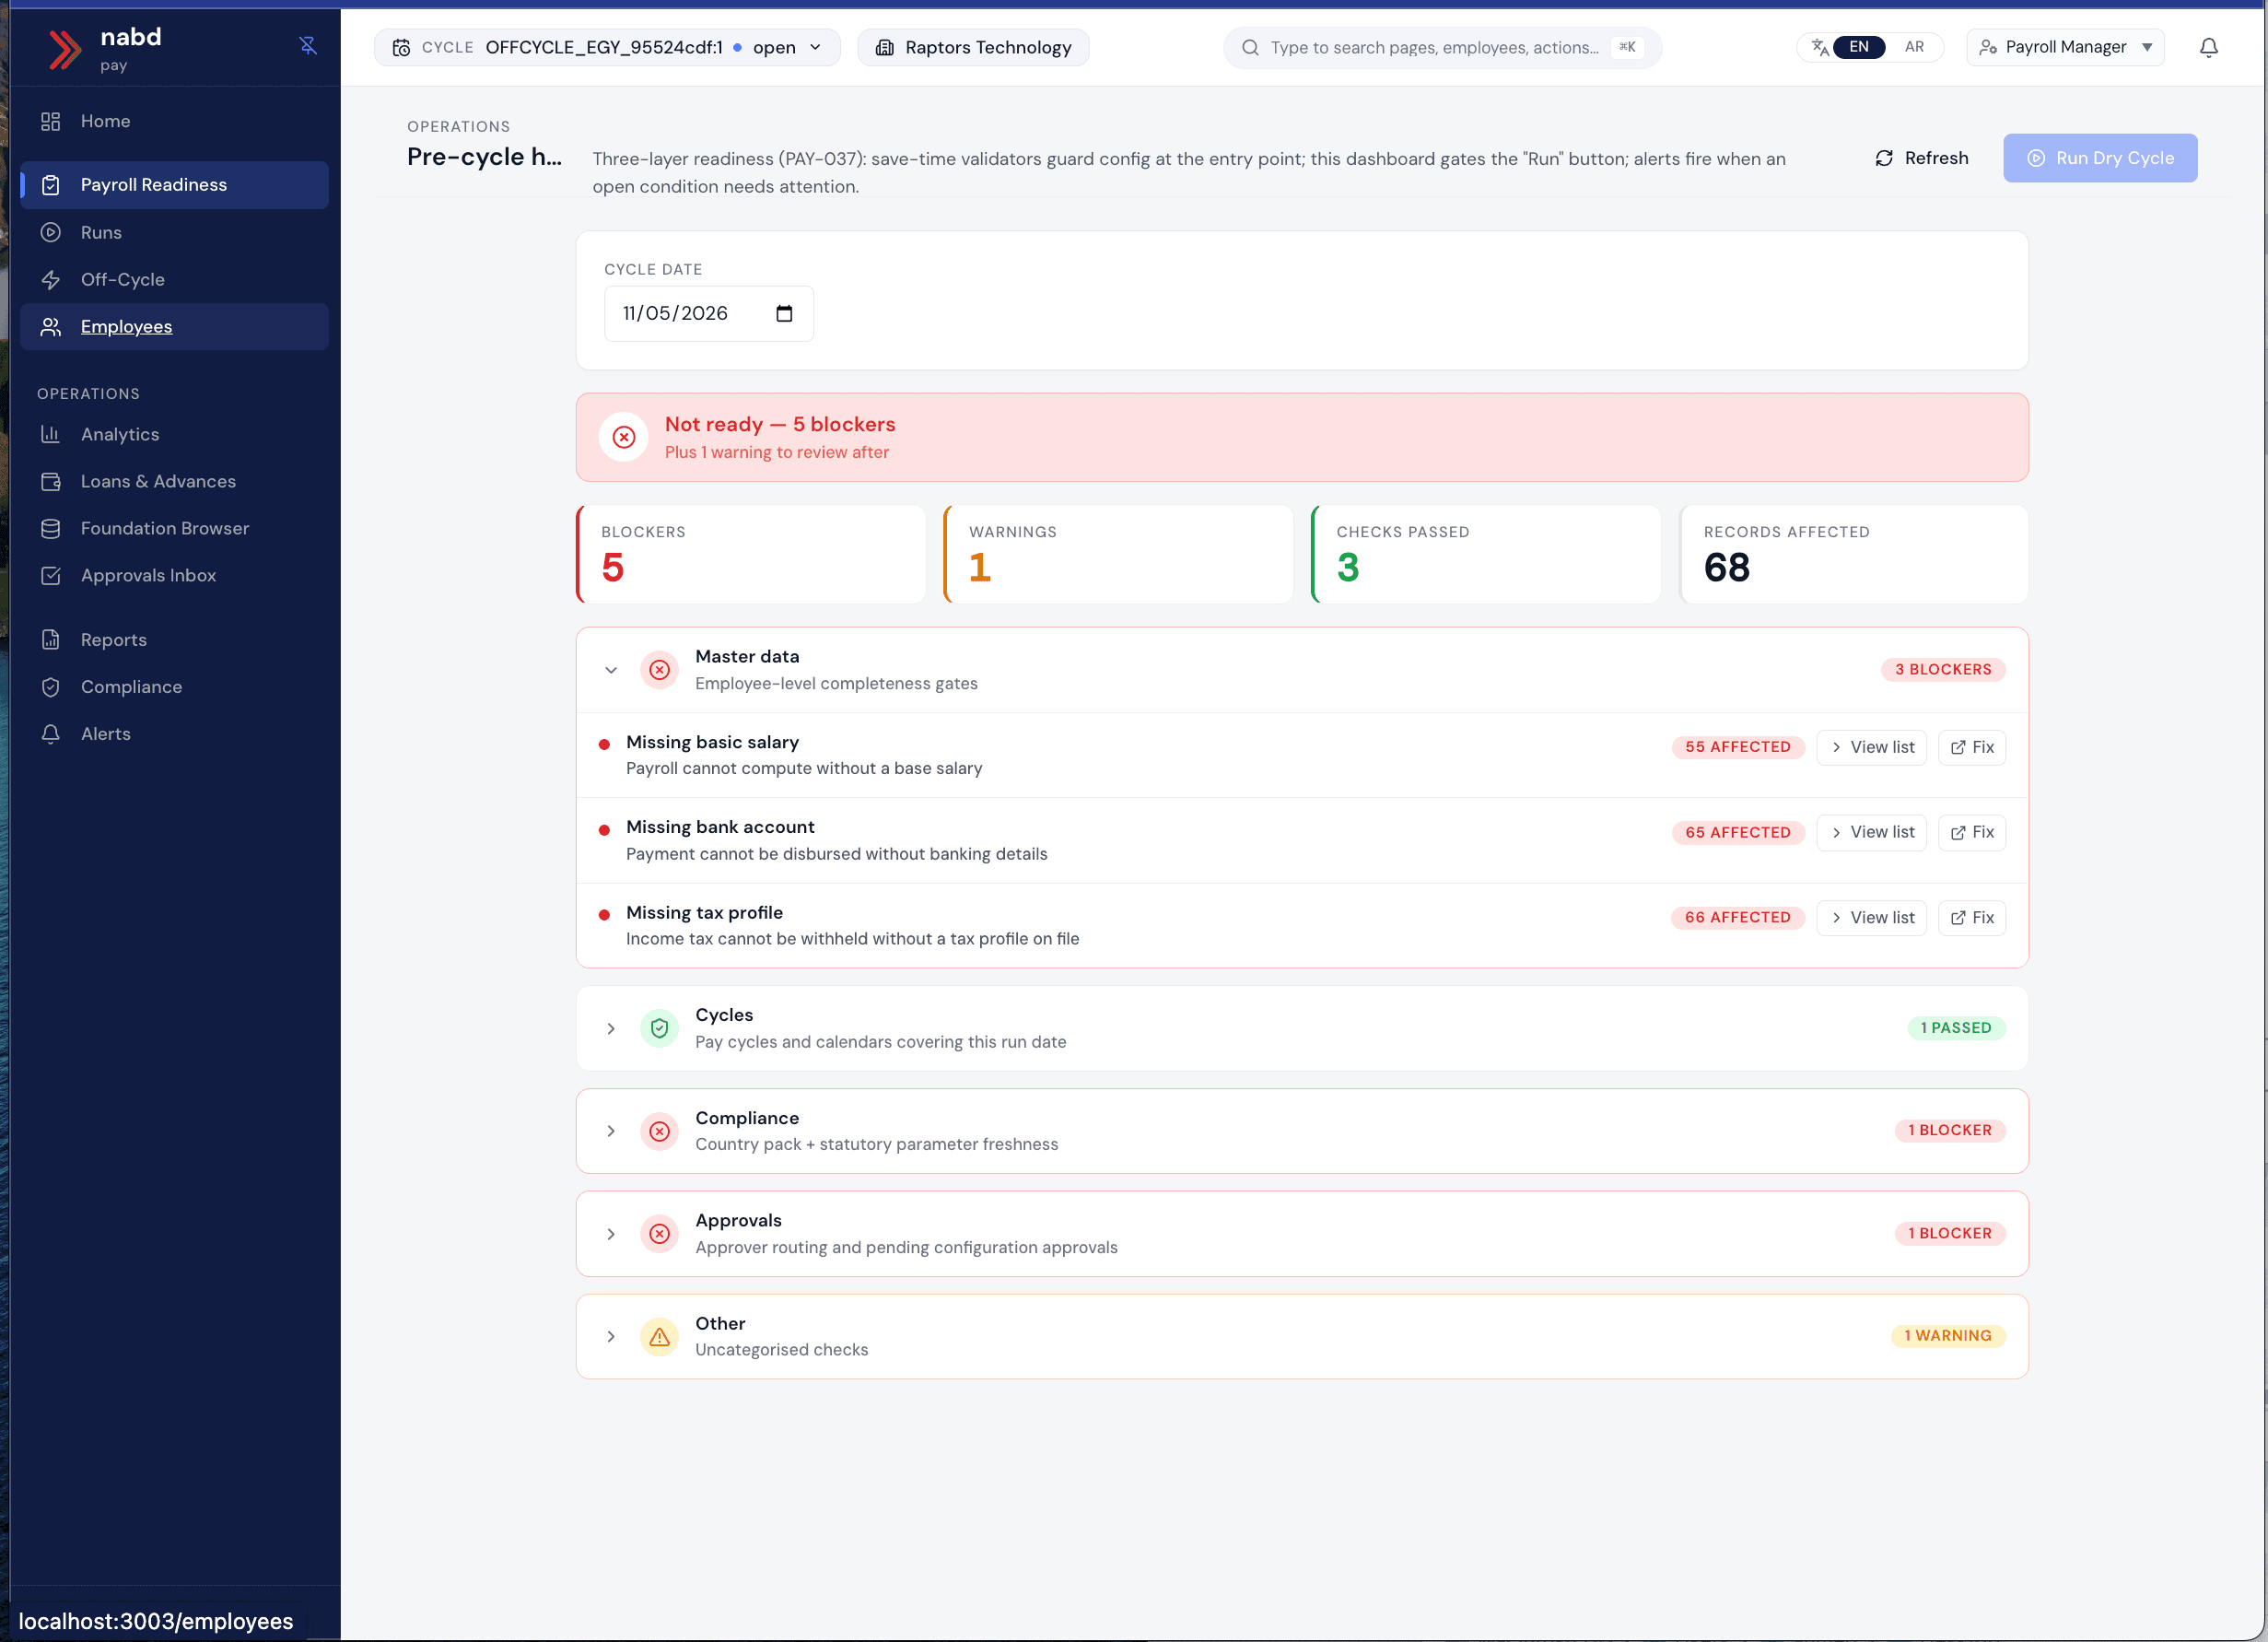
Task: Go to Runs in the sidebar
Action: pos(174,232)
